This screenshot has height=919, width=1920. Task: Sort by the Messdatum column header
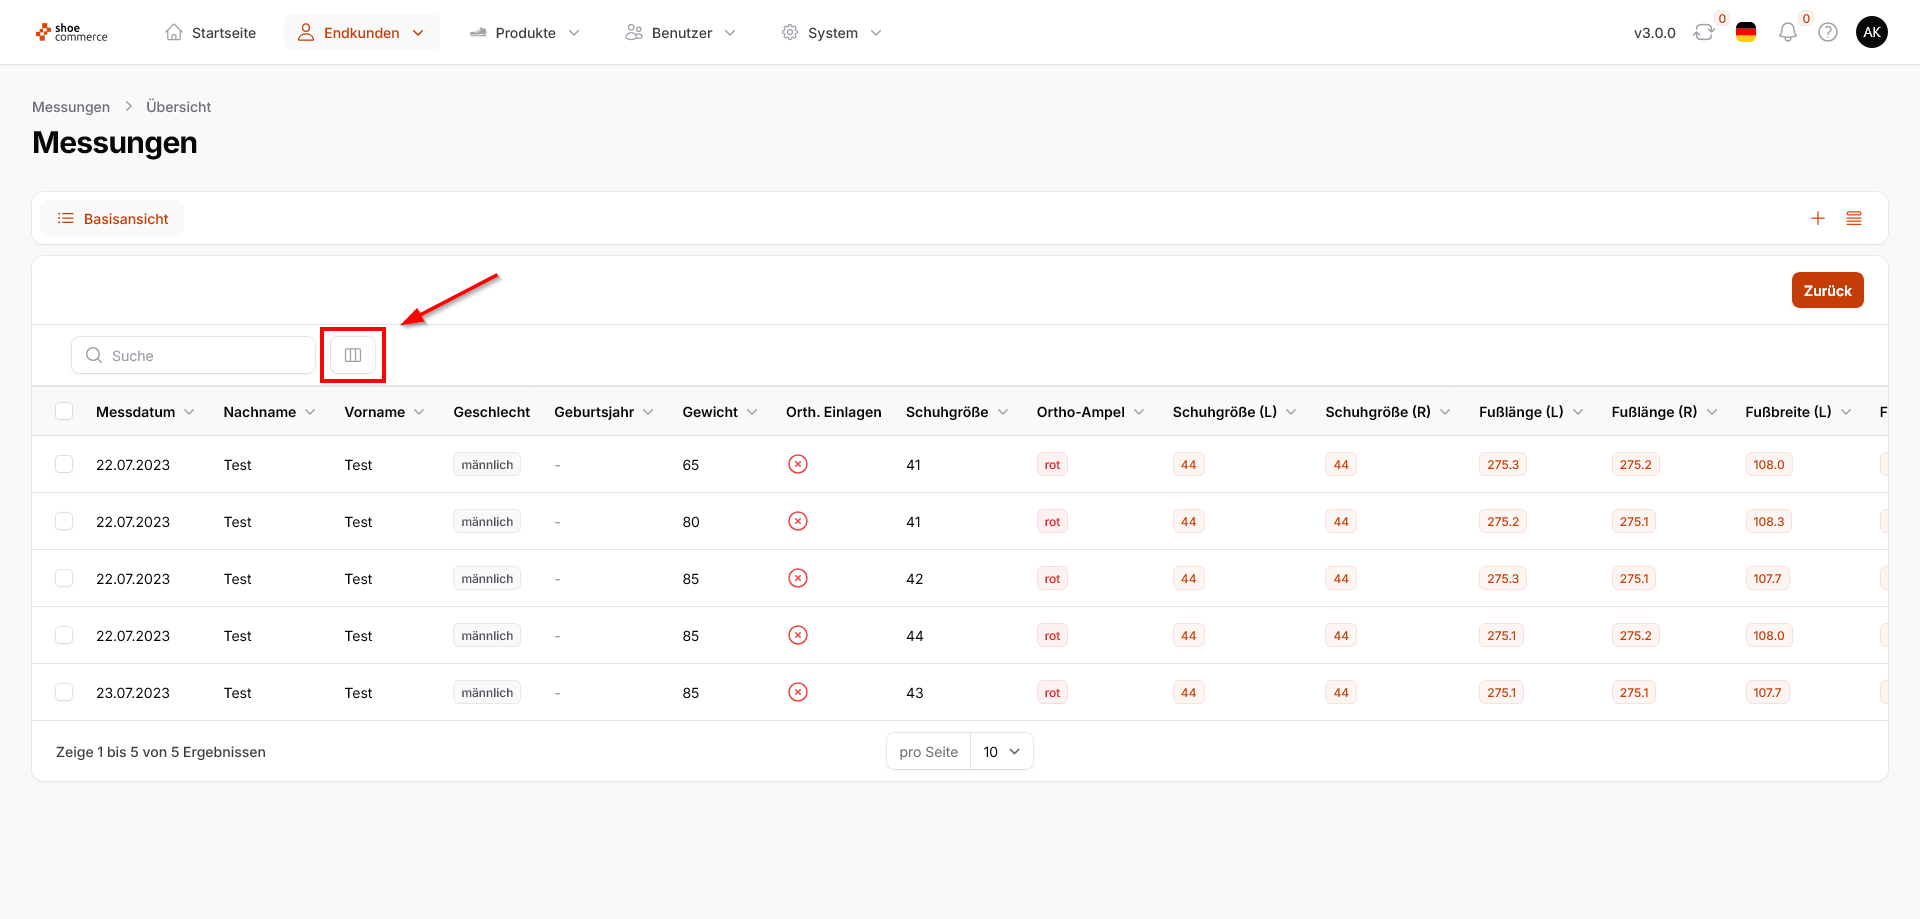136,412
